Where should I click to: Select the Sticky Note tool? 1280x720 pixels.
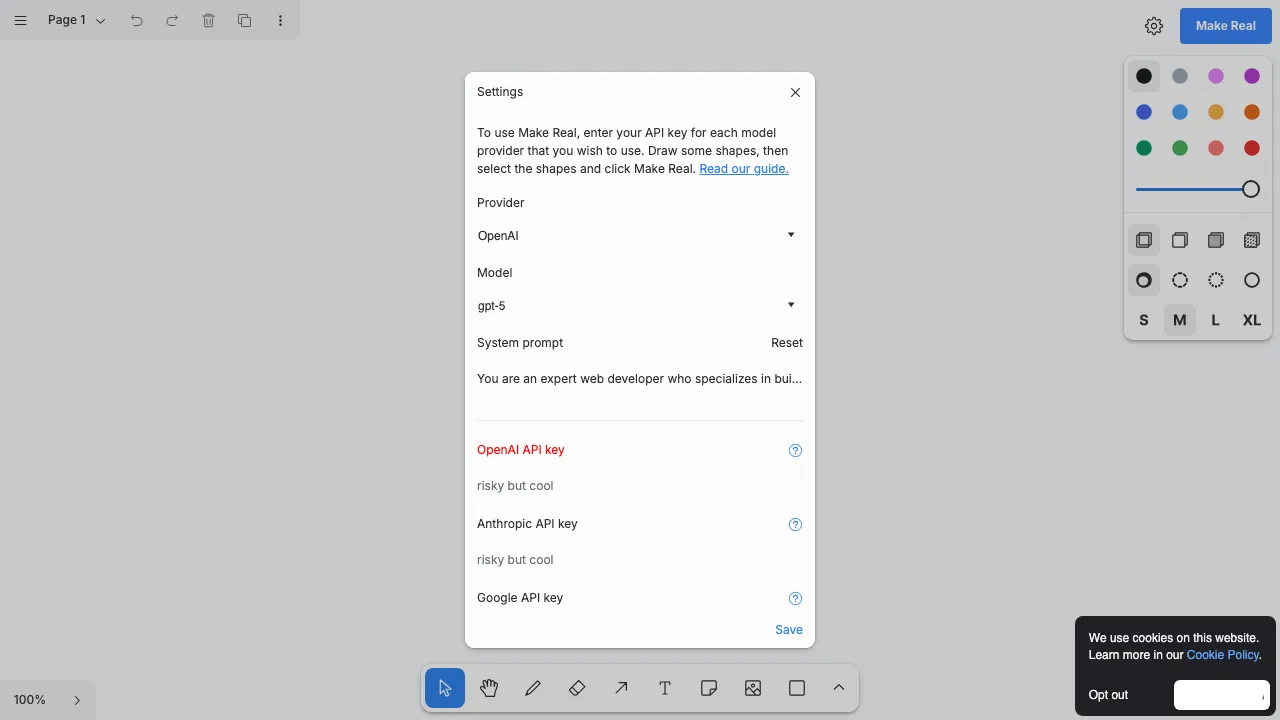click(709, 688)
